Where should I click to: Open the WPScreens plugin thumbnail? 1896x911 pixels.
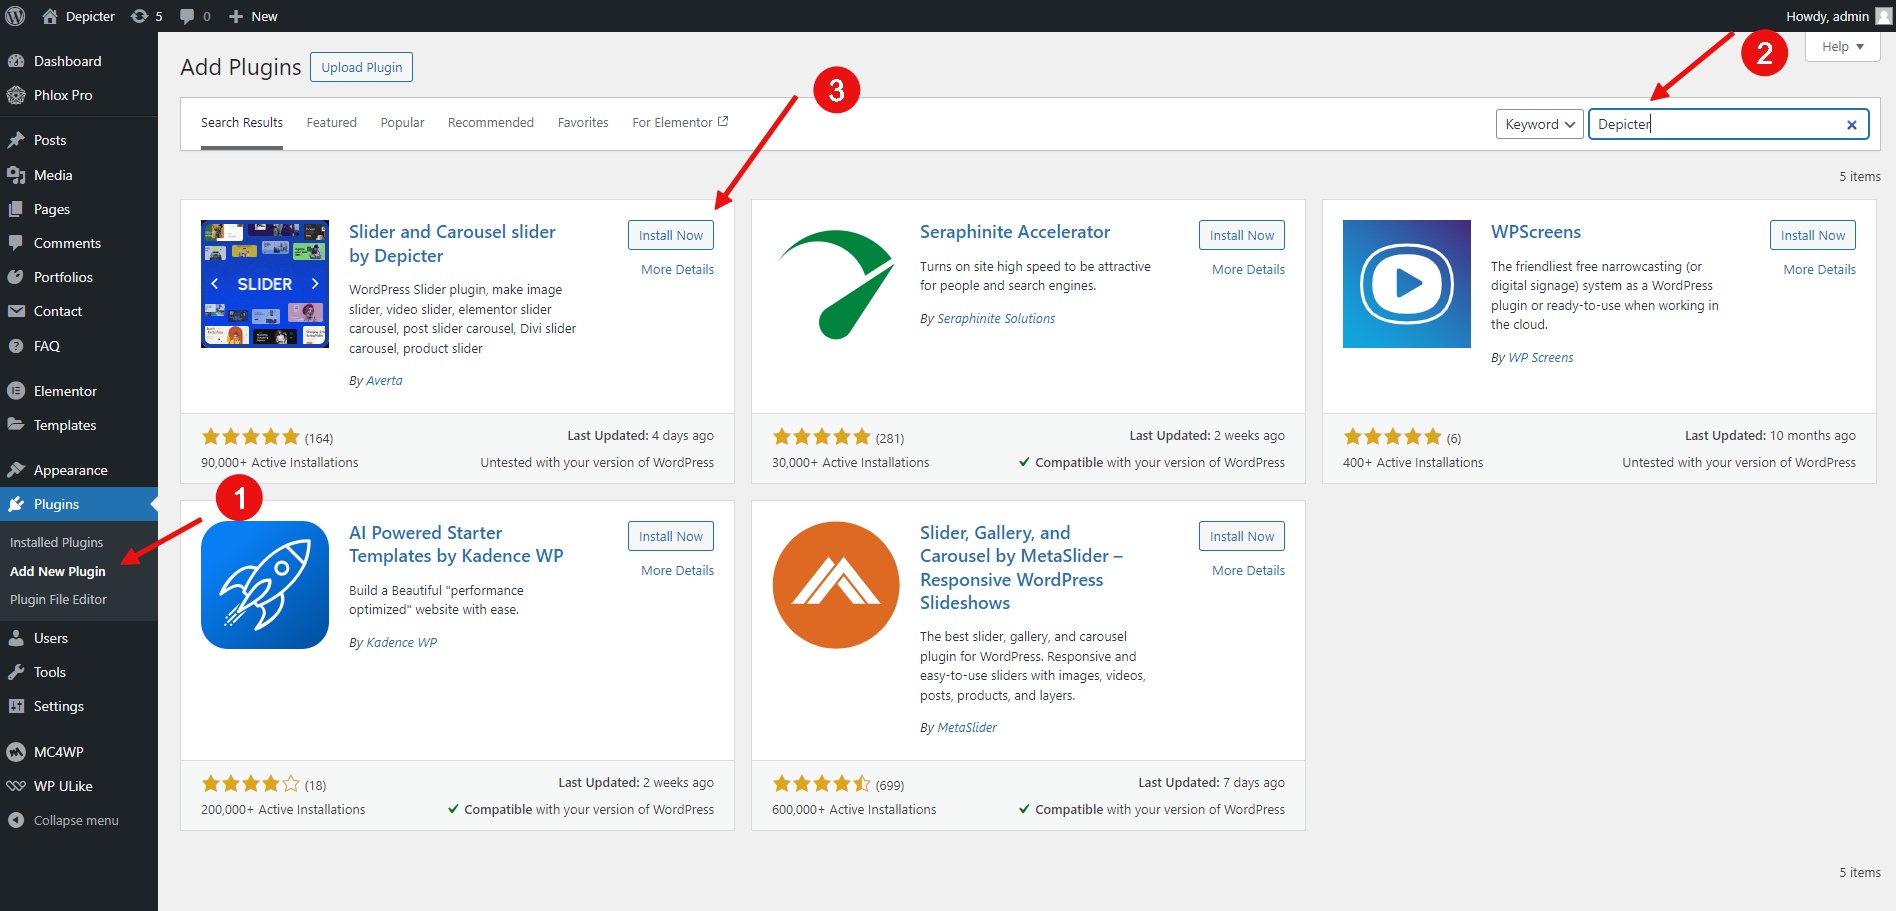[1406, 284]
